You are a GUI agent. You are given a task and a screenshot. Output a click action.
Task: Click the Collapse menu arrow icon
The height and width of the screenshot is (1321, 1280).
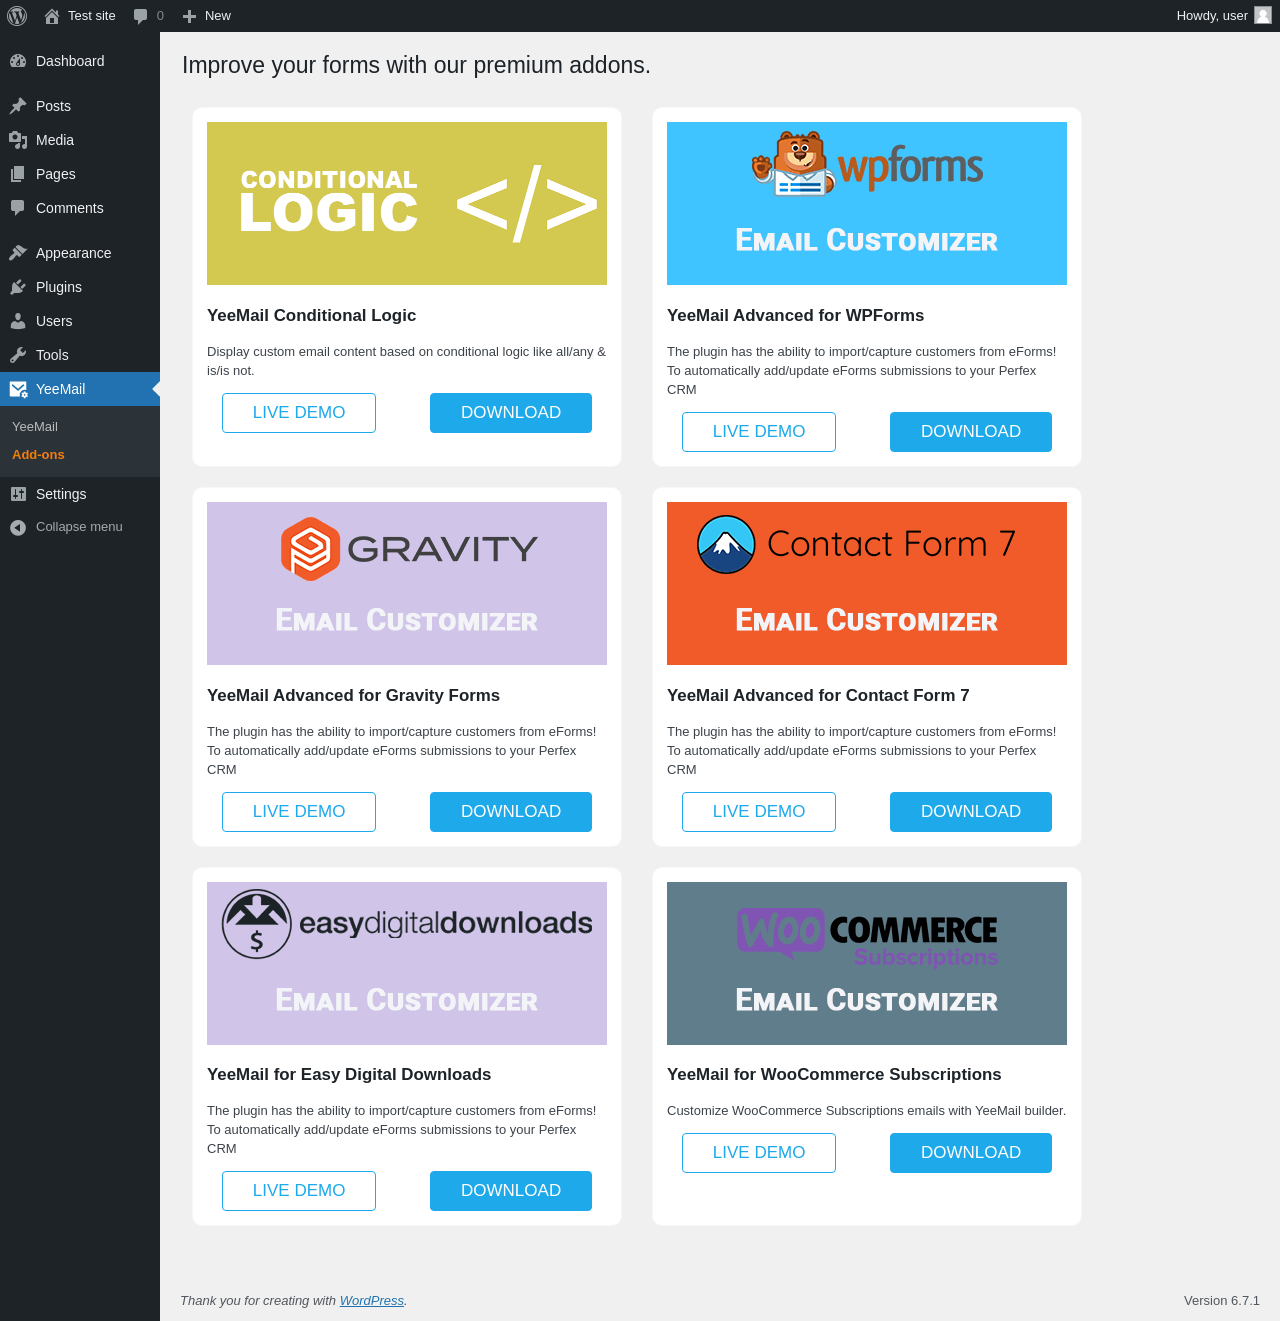tap(18, 527)
